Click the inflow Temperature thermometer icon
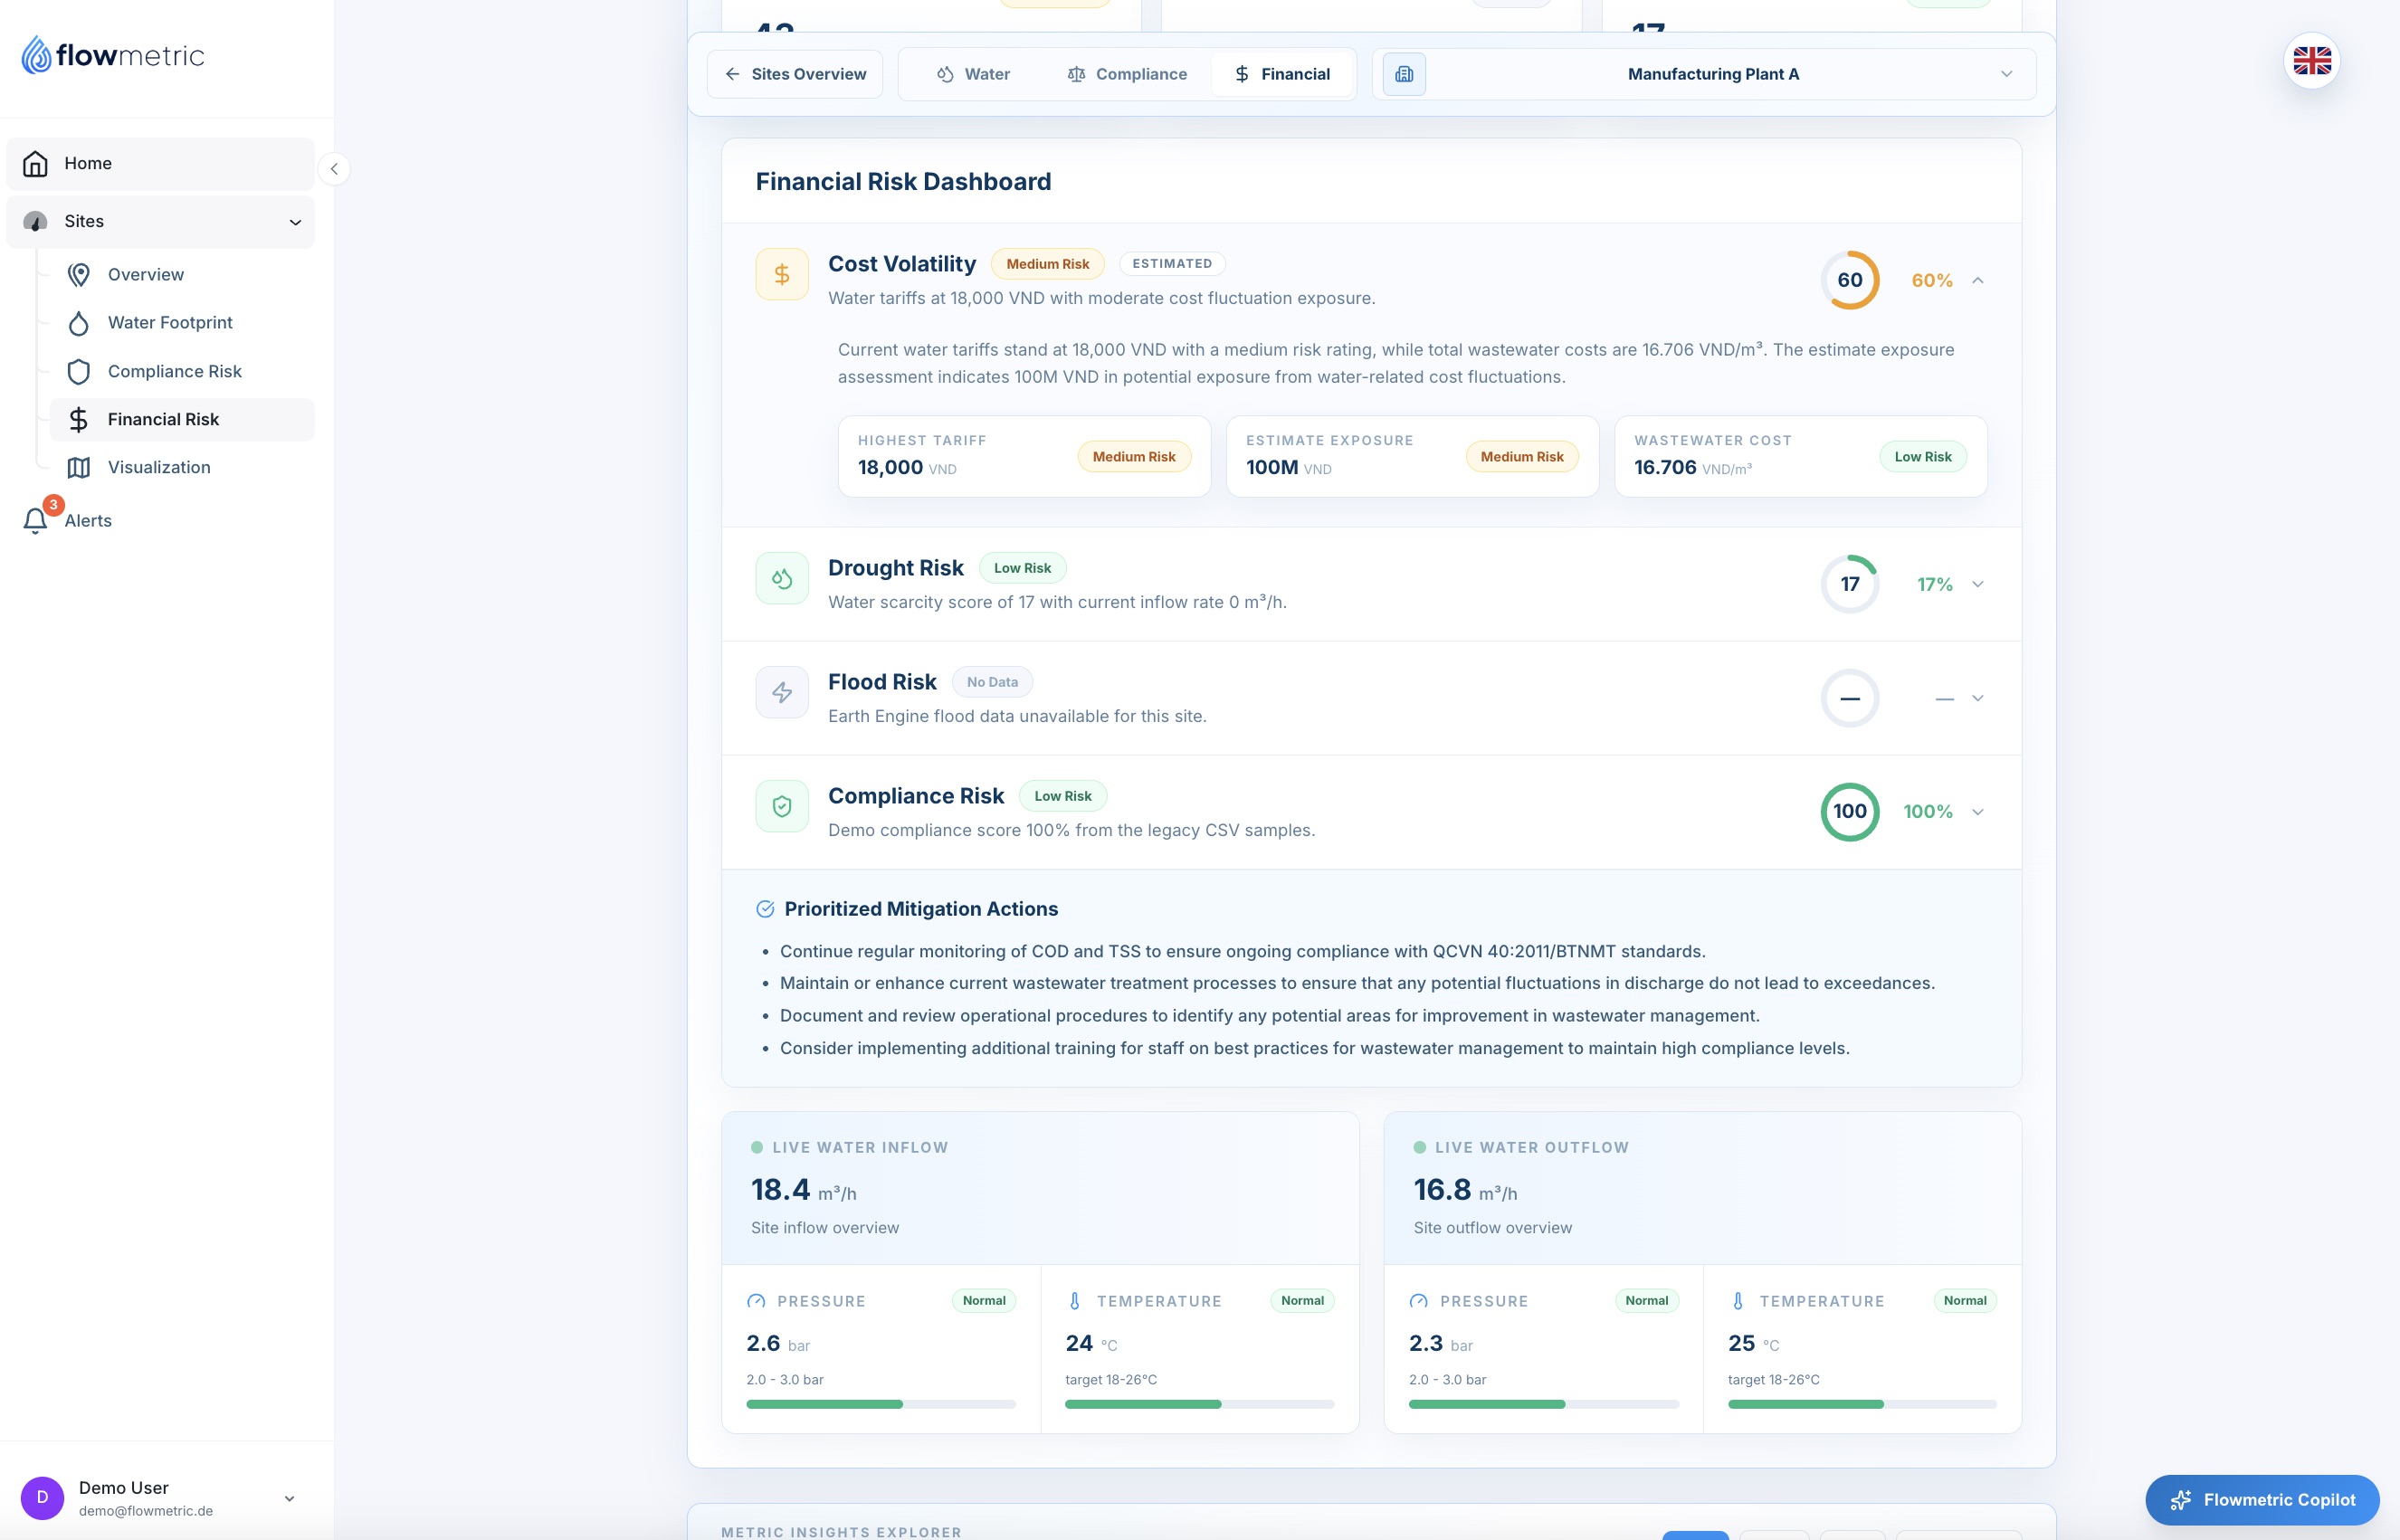The width and height of the screenshot is (2400, 1540). 1075,1301
